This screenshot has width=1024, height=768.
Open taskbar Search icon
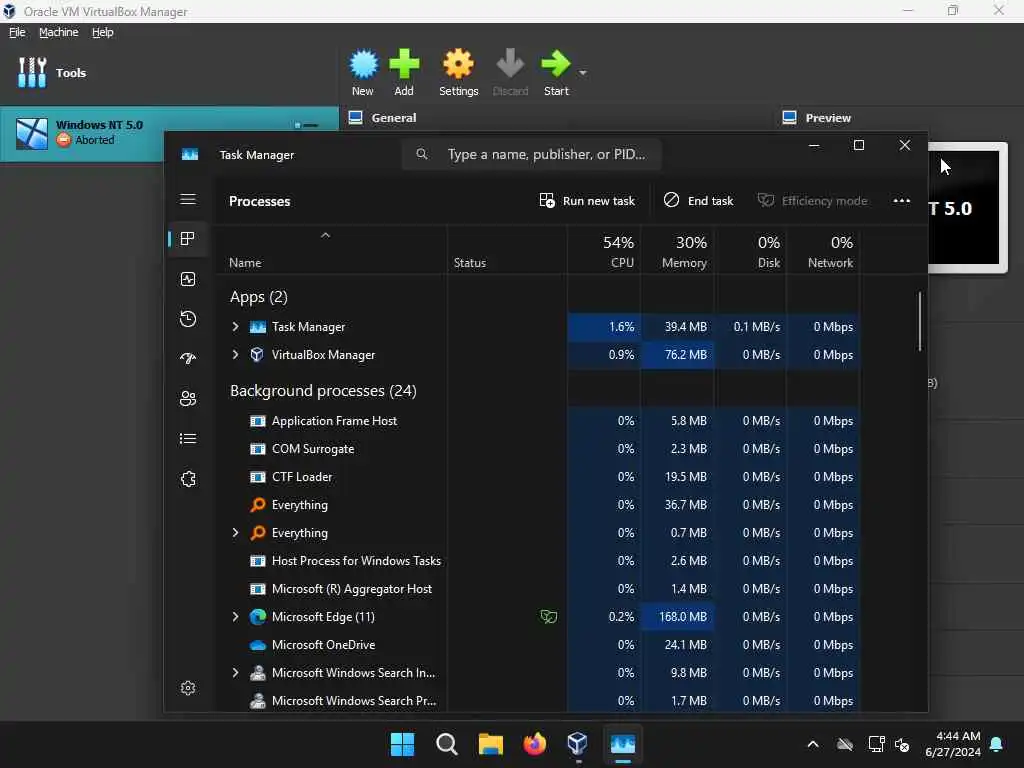coord(447,744)
